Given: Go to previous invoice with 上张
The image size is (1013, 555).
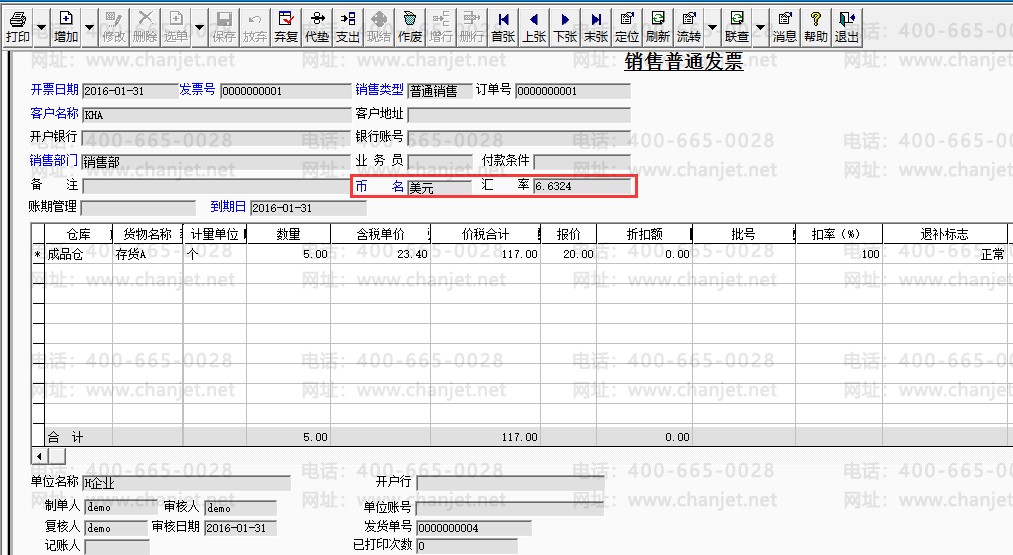Looking at the screenshot, I should tap(534, 27).
